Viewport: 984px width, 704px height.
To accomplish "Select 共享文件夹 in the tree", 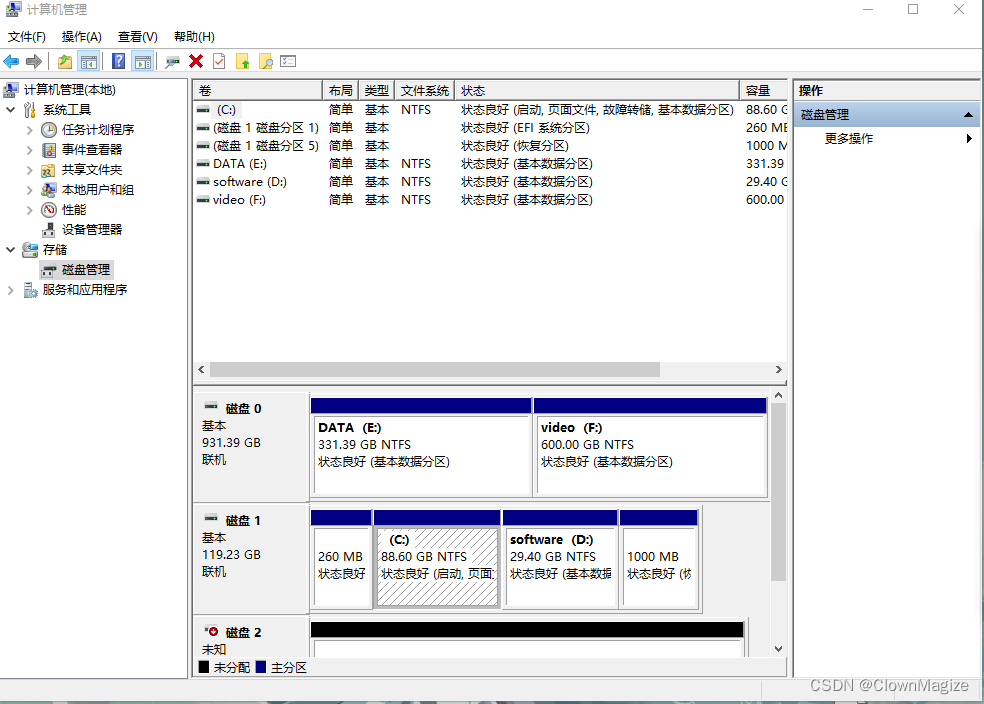I will (x=92, y=170).
